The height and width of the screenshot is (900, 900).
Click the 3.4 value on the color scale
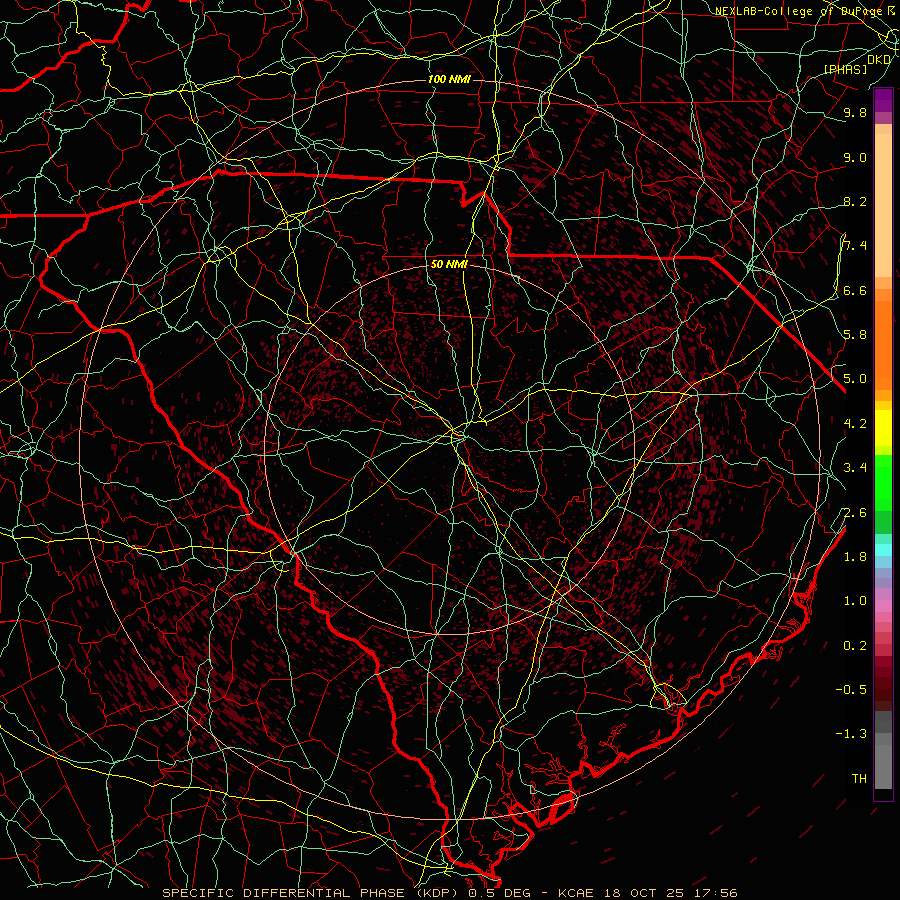click(855, 468)
